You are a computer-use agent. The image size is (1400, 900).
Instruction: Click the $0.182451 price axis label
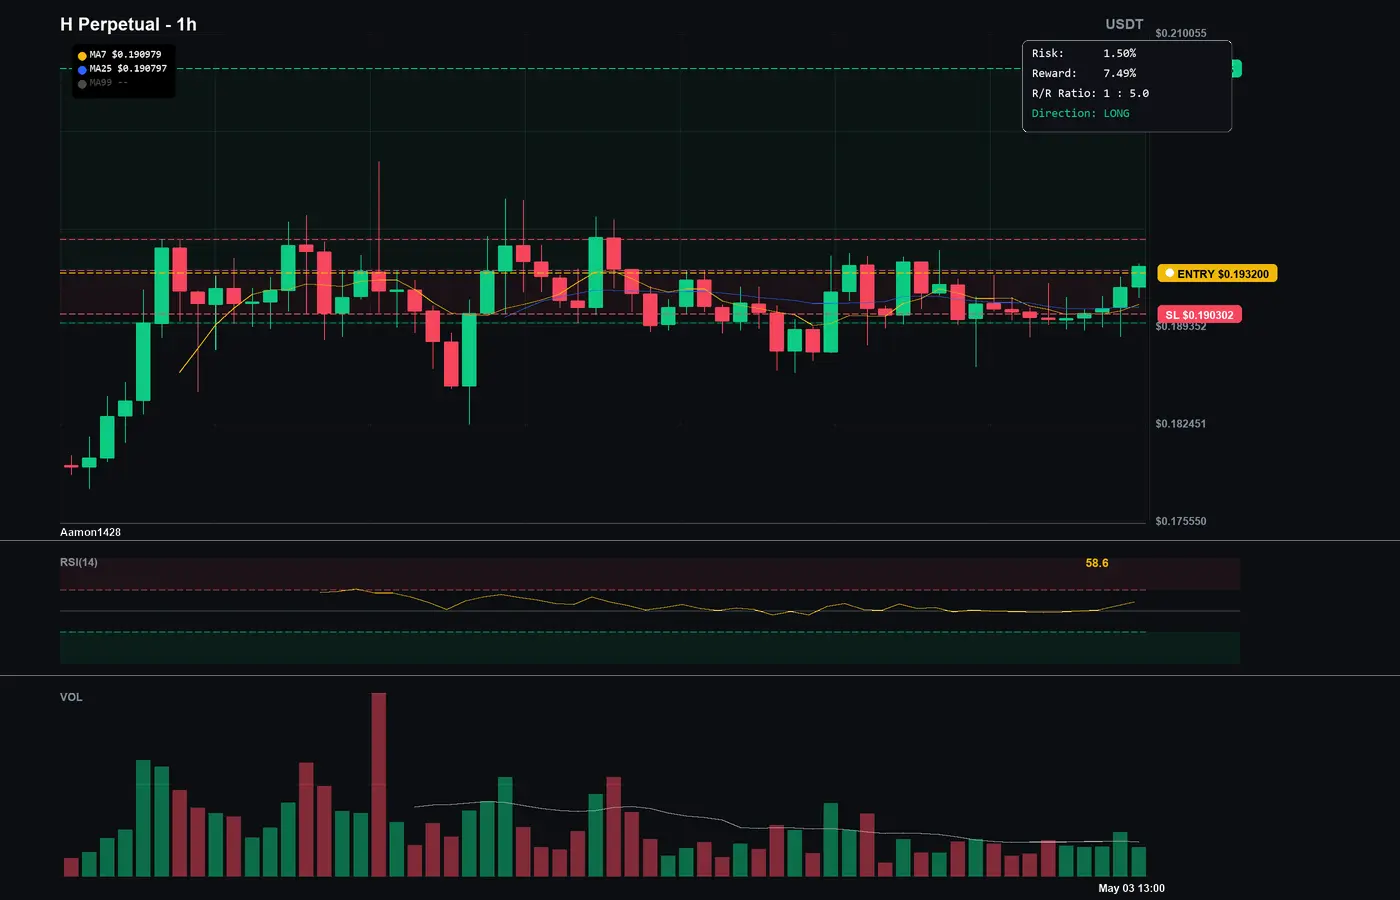[x=1180, y=424]
